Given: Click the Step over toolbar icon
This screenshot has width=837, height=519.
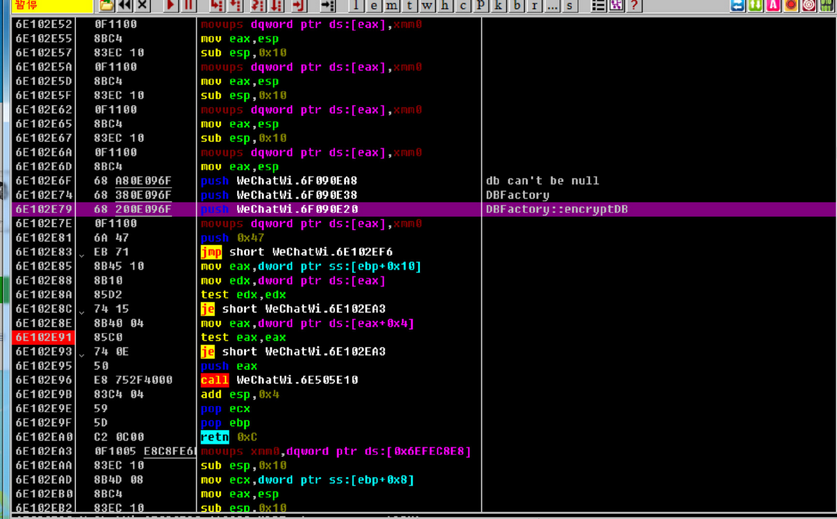Looking at the screenshot, I should point(235,5).
